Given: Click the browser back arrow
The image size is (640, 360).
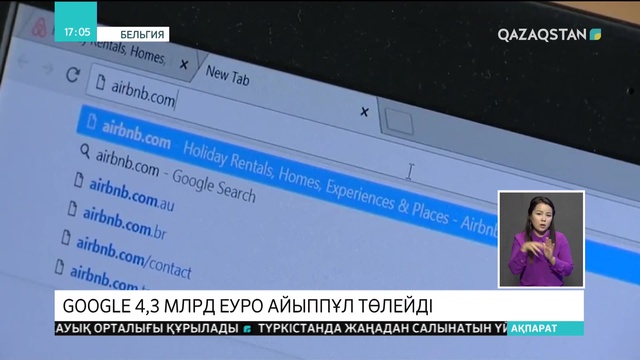Looking at the screenshot, I should point(22,62).
